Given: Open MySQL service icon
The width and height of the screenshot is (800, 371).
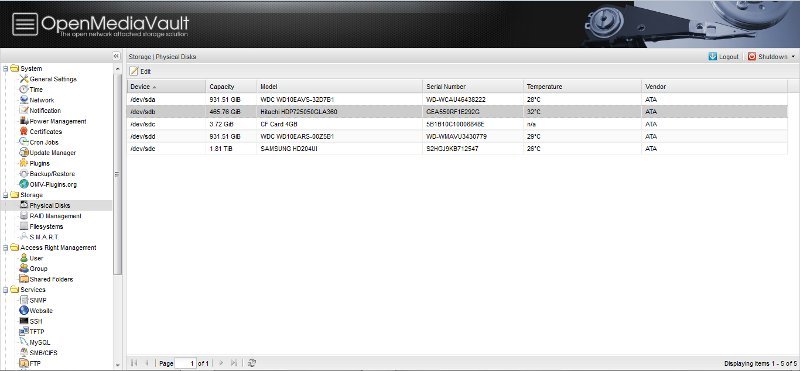Looking at the screenshot, I should tap(23, 342).
